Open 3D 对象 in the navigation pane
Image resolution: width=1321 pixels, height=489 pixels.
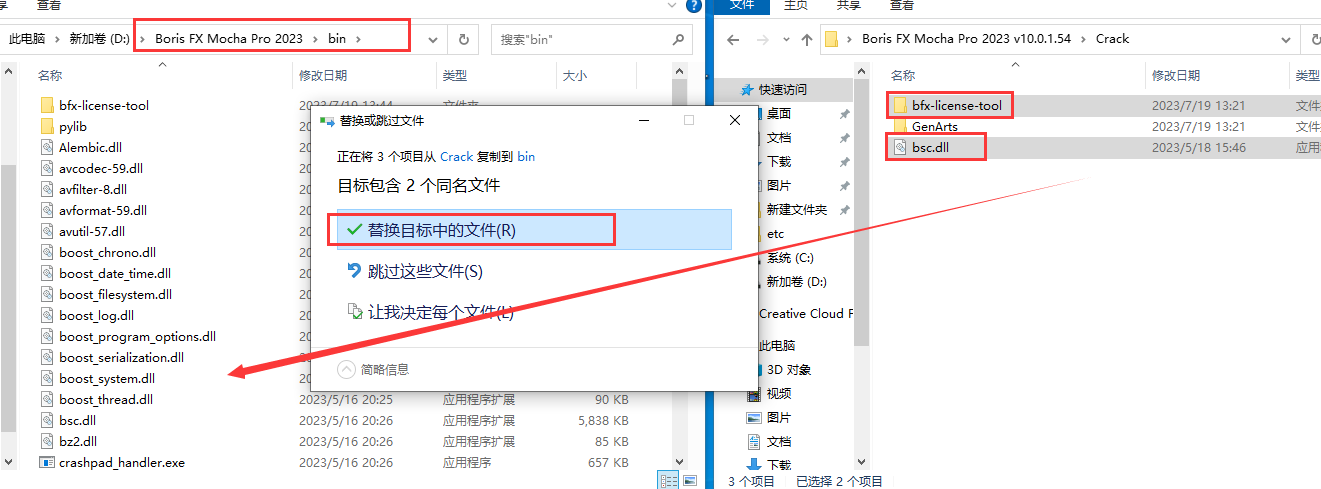click(788, 369)
